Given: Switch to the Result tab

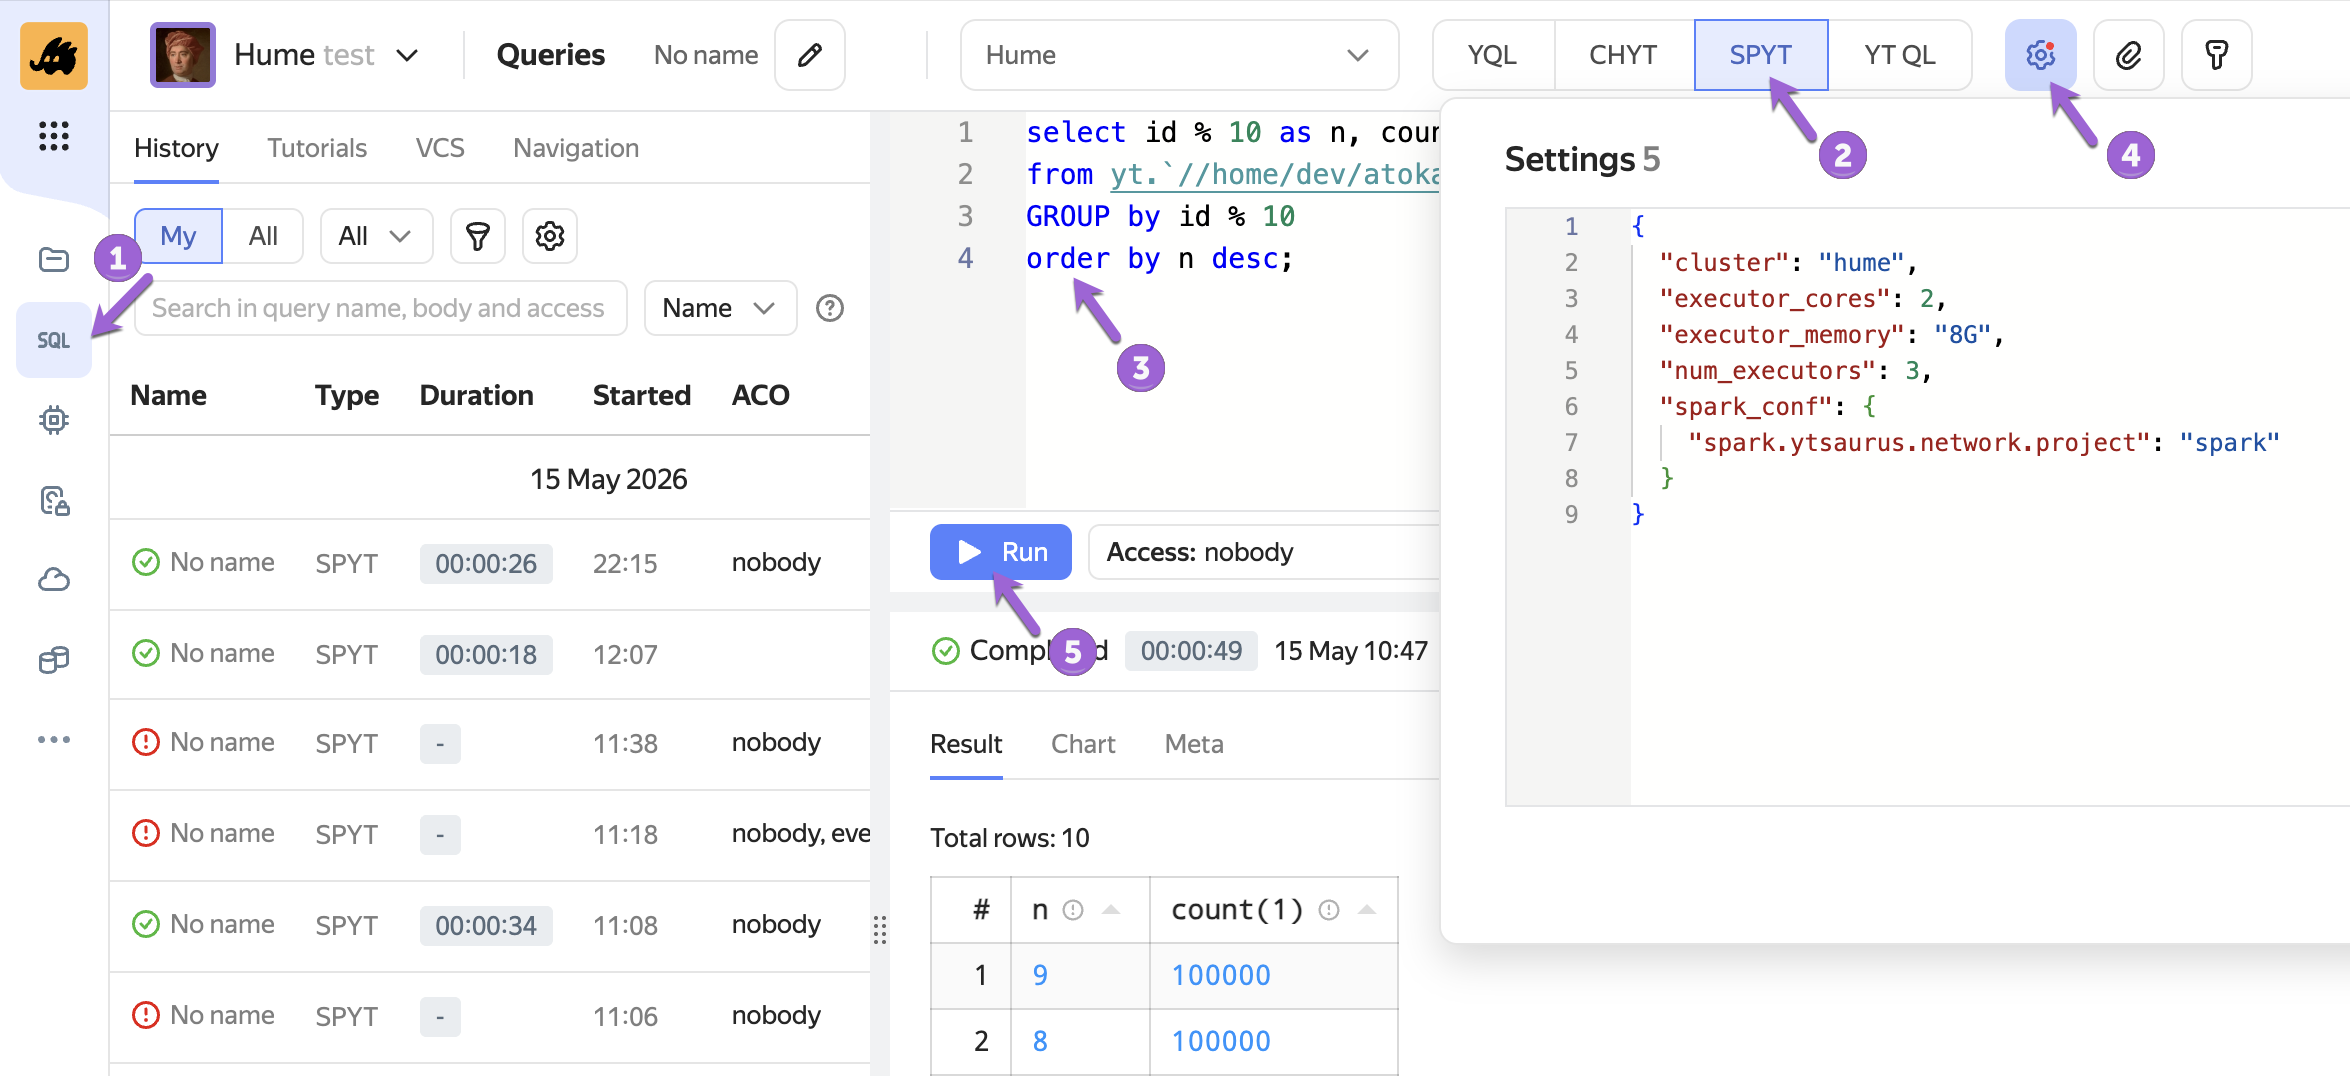Looking at the screenshot, I should [x=966, y=744].
